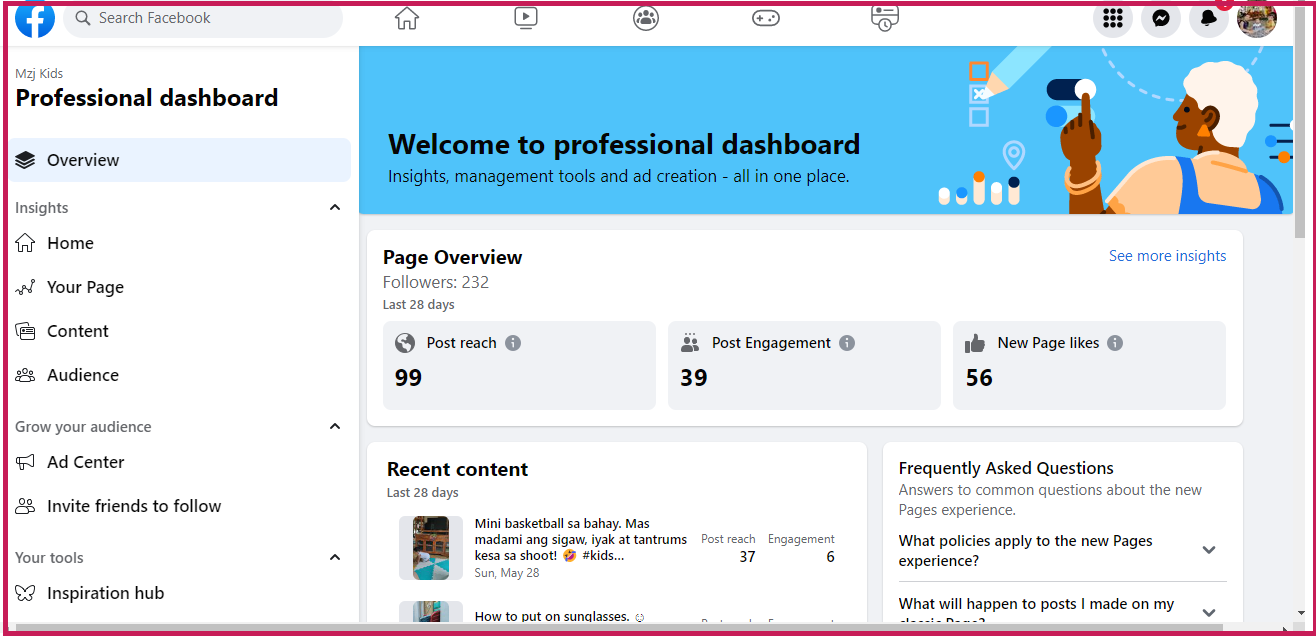
Task: Select Overview in the sidebar
Action: (180, 160)
